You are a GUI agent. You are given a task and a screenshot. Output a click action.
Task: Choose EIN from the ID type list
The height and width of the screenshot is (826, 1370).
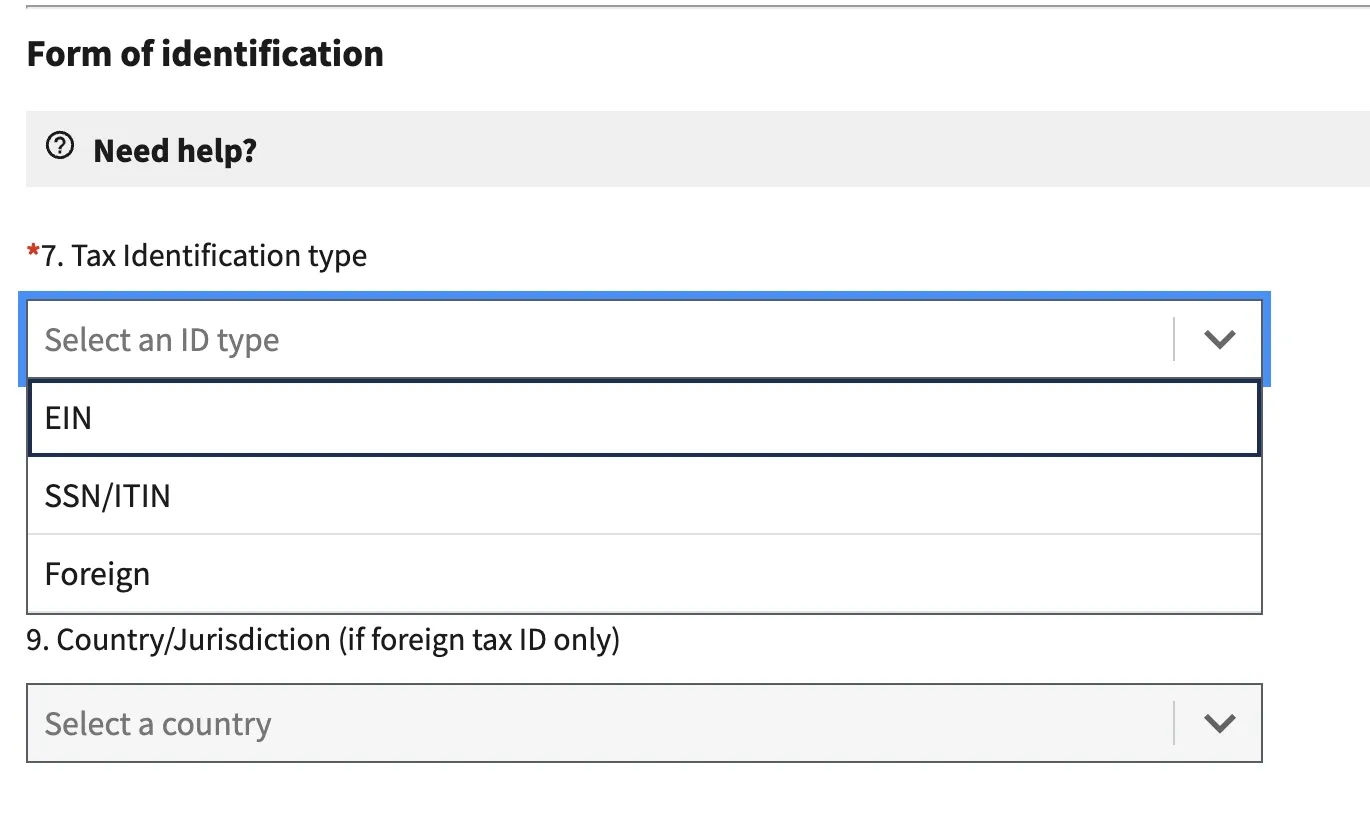(x=644, y=418)
